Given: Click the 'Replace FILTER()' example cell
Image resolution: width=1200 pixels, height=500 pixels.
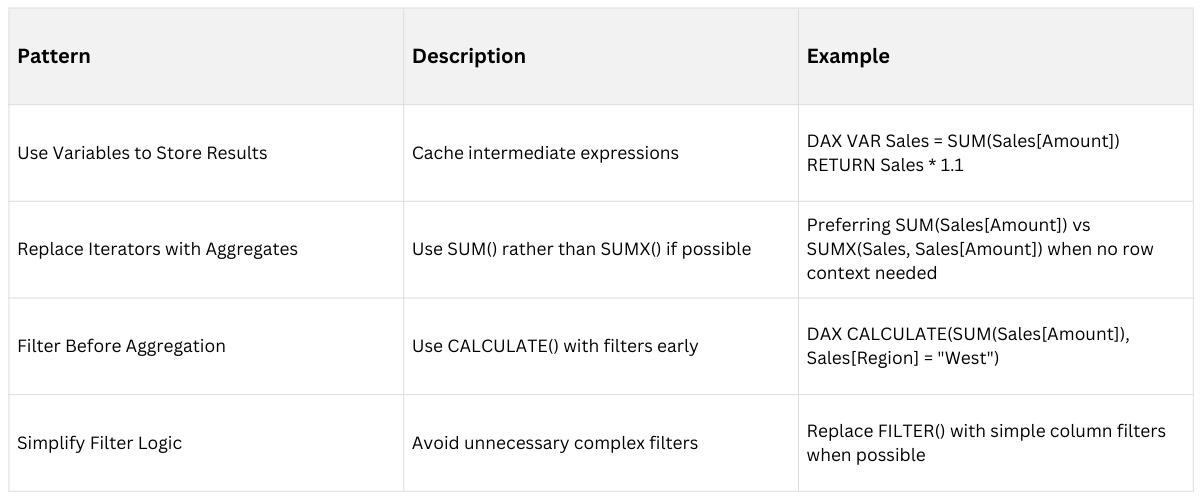Looking at the screenshot, I should (x=985, y=431).
